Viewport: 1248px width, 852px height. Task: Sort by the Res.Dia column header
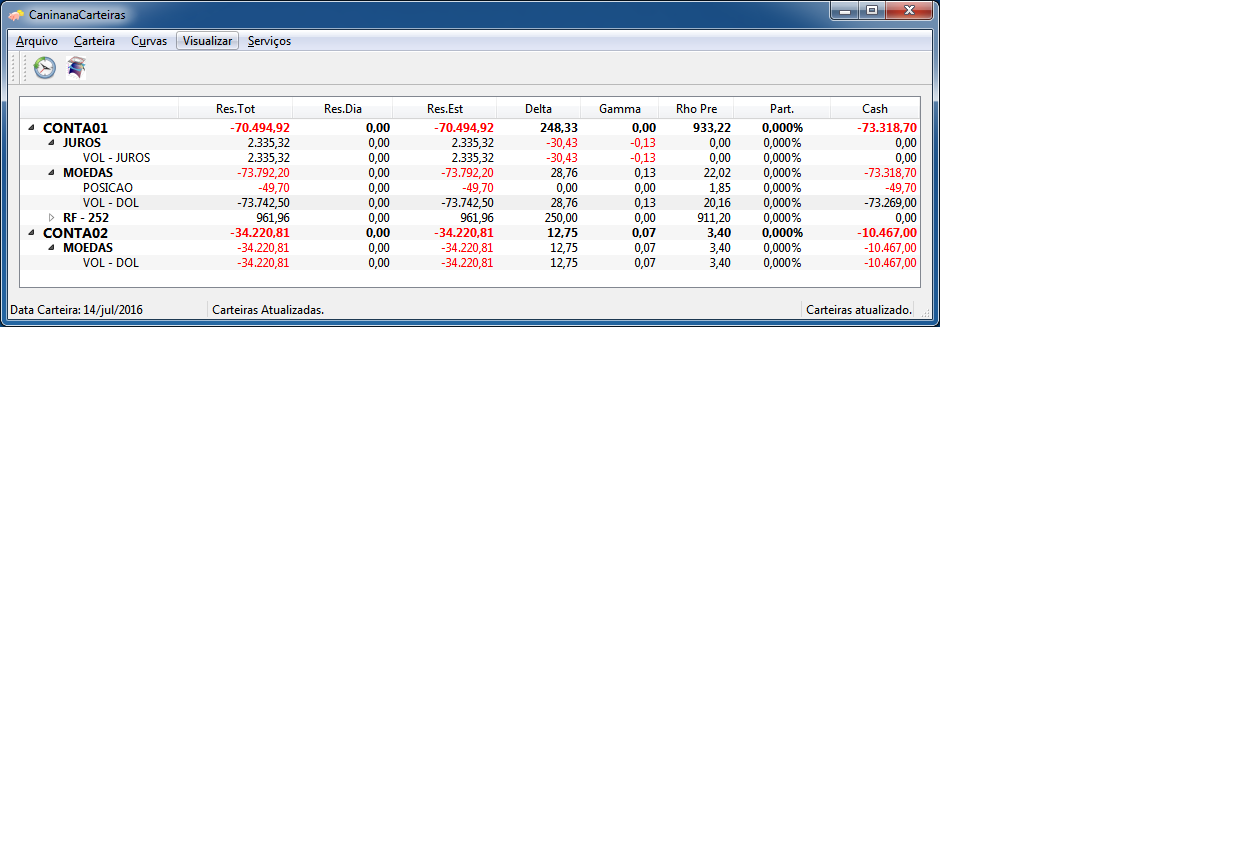point(343,108)
